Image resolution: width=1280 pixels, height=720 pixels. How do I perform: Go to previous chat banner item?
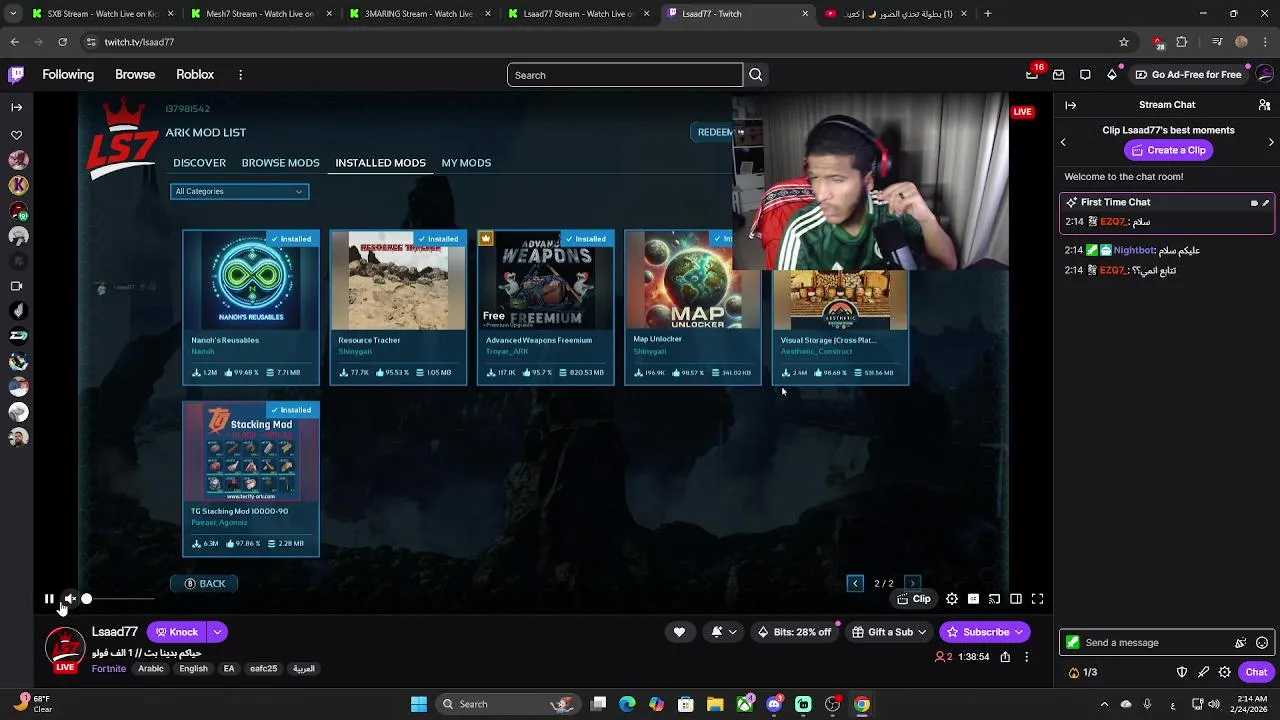1063,142
